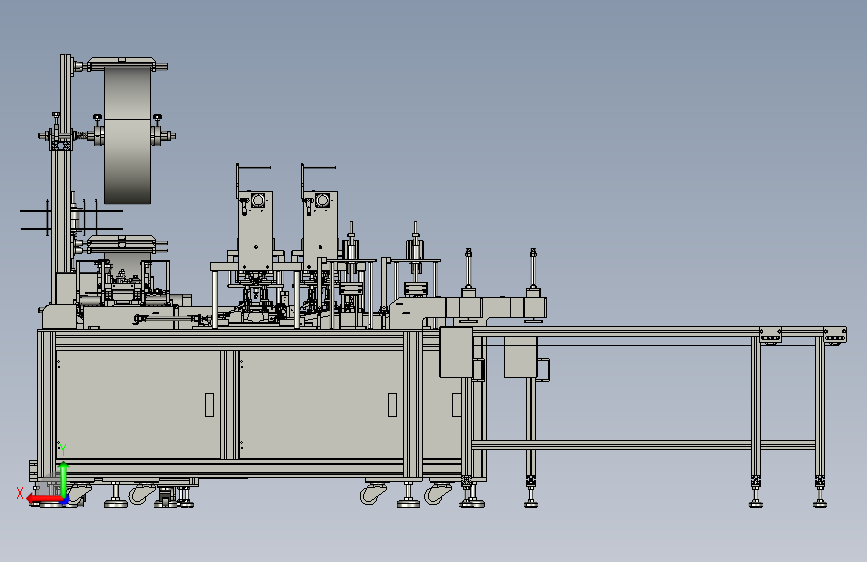Click the Y axis label text
867x562 pixels.
63,450
